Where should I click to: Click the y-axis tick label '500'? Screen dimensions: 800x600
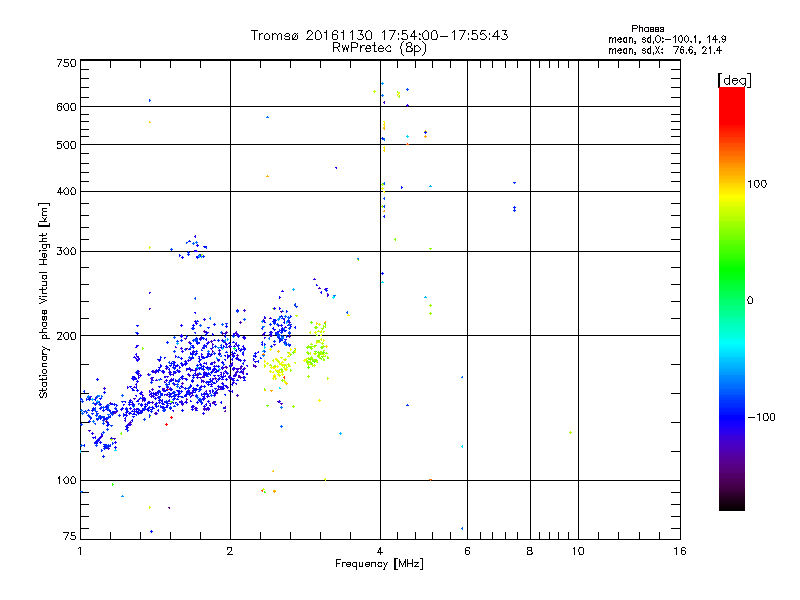pos(66,145)
